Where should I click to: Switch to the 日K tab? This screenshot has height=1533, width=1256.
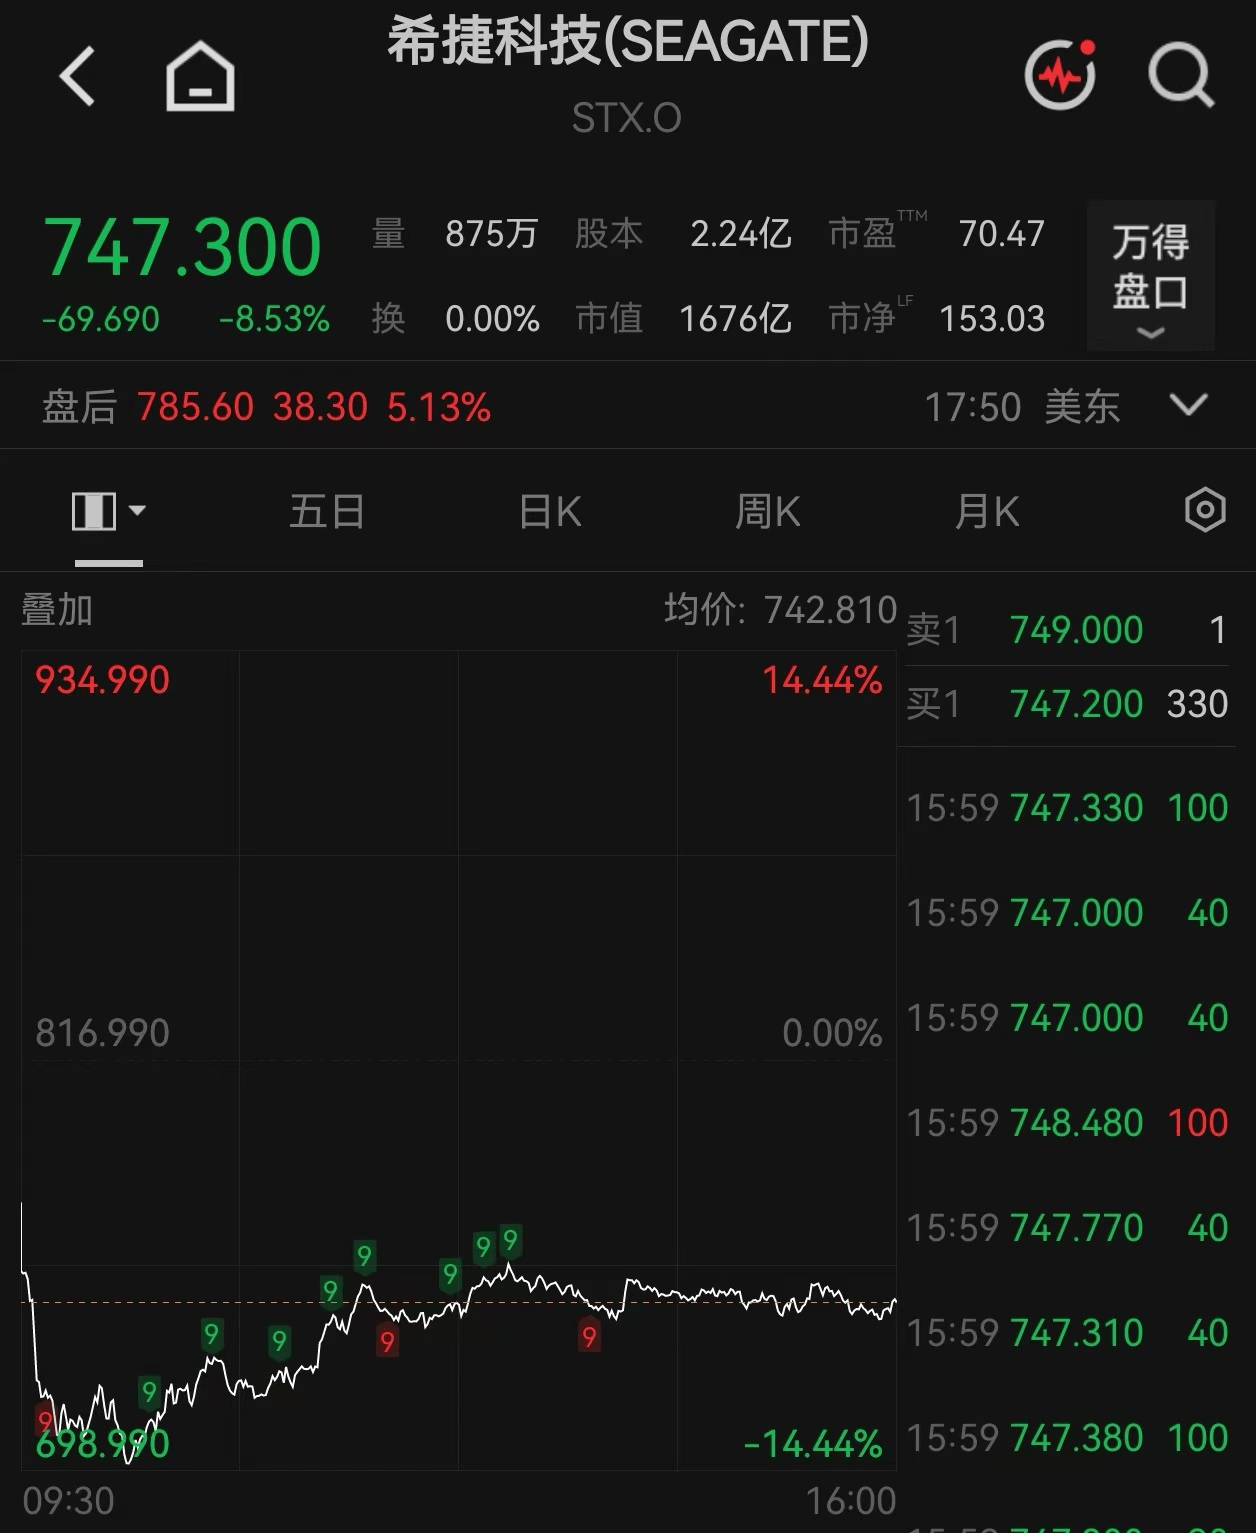[550, 512]
